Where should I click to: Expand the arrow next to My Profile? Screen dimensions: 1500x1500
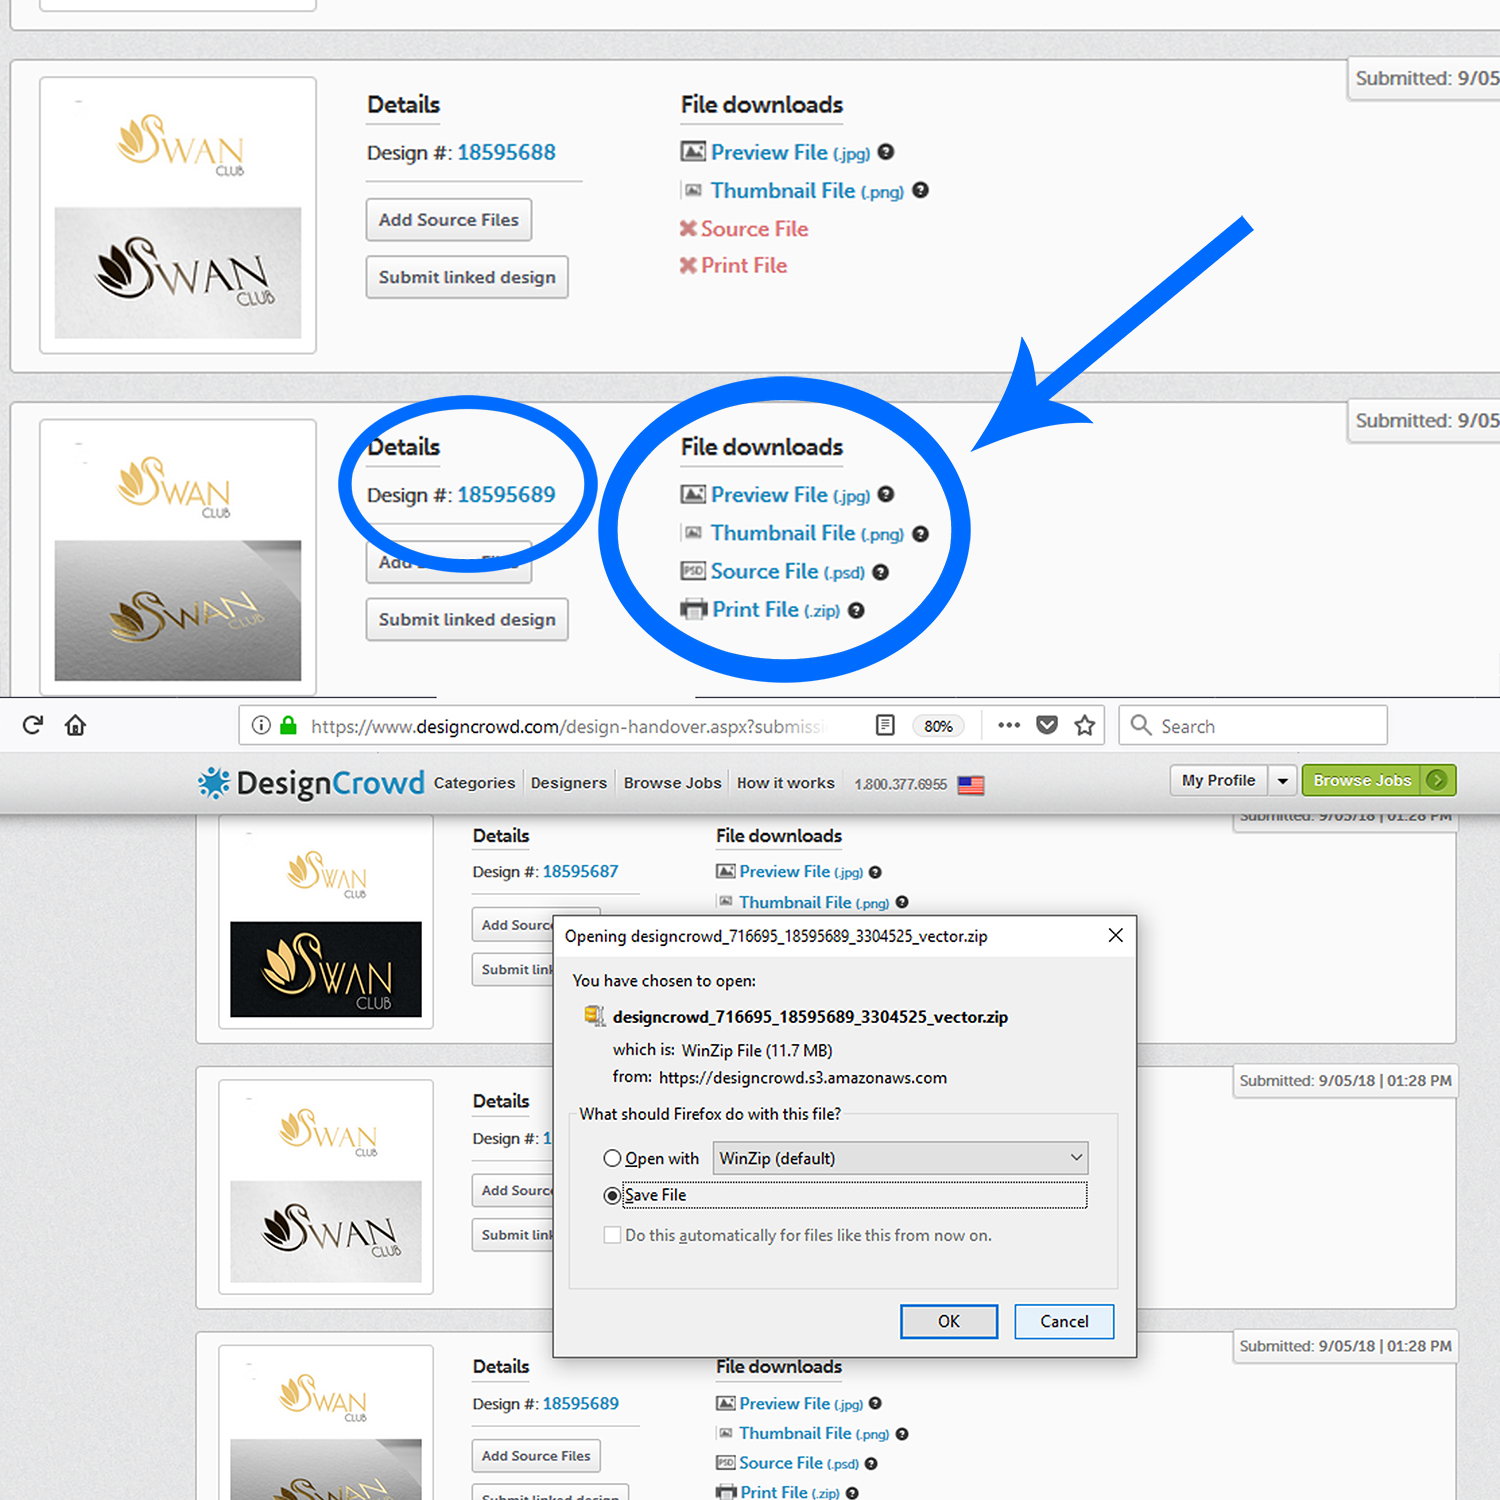[1282, 780]
